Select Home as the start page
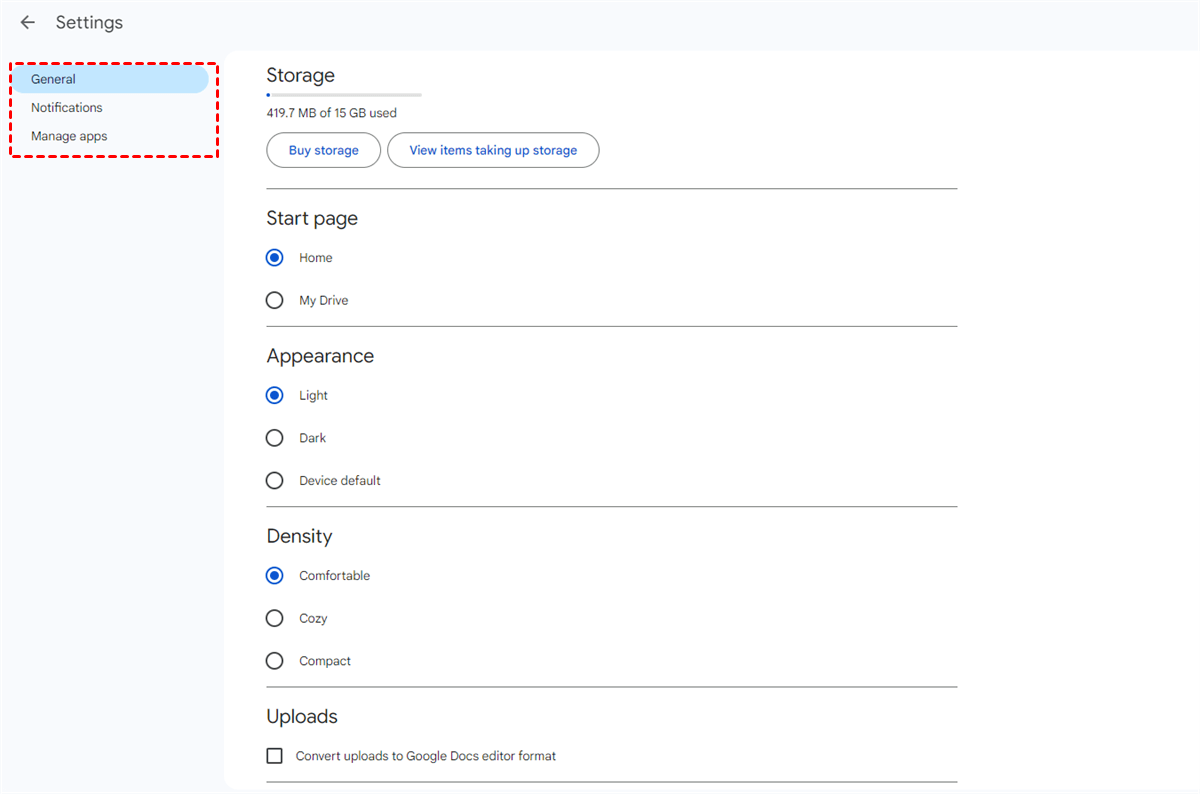 click(x=275, y=258)
